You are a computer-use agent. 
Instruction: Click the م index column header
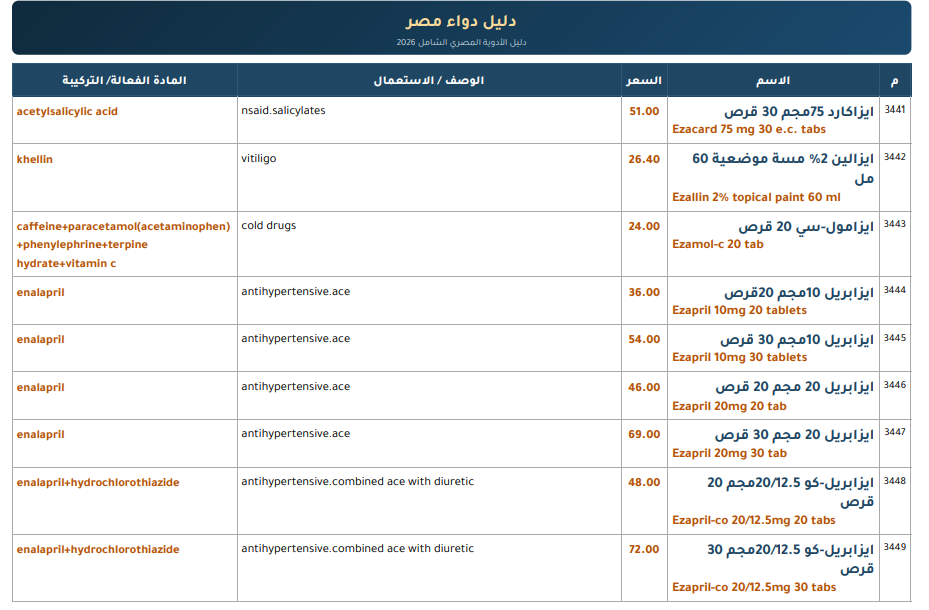(x=895, y=81)
